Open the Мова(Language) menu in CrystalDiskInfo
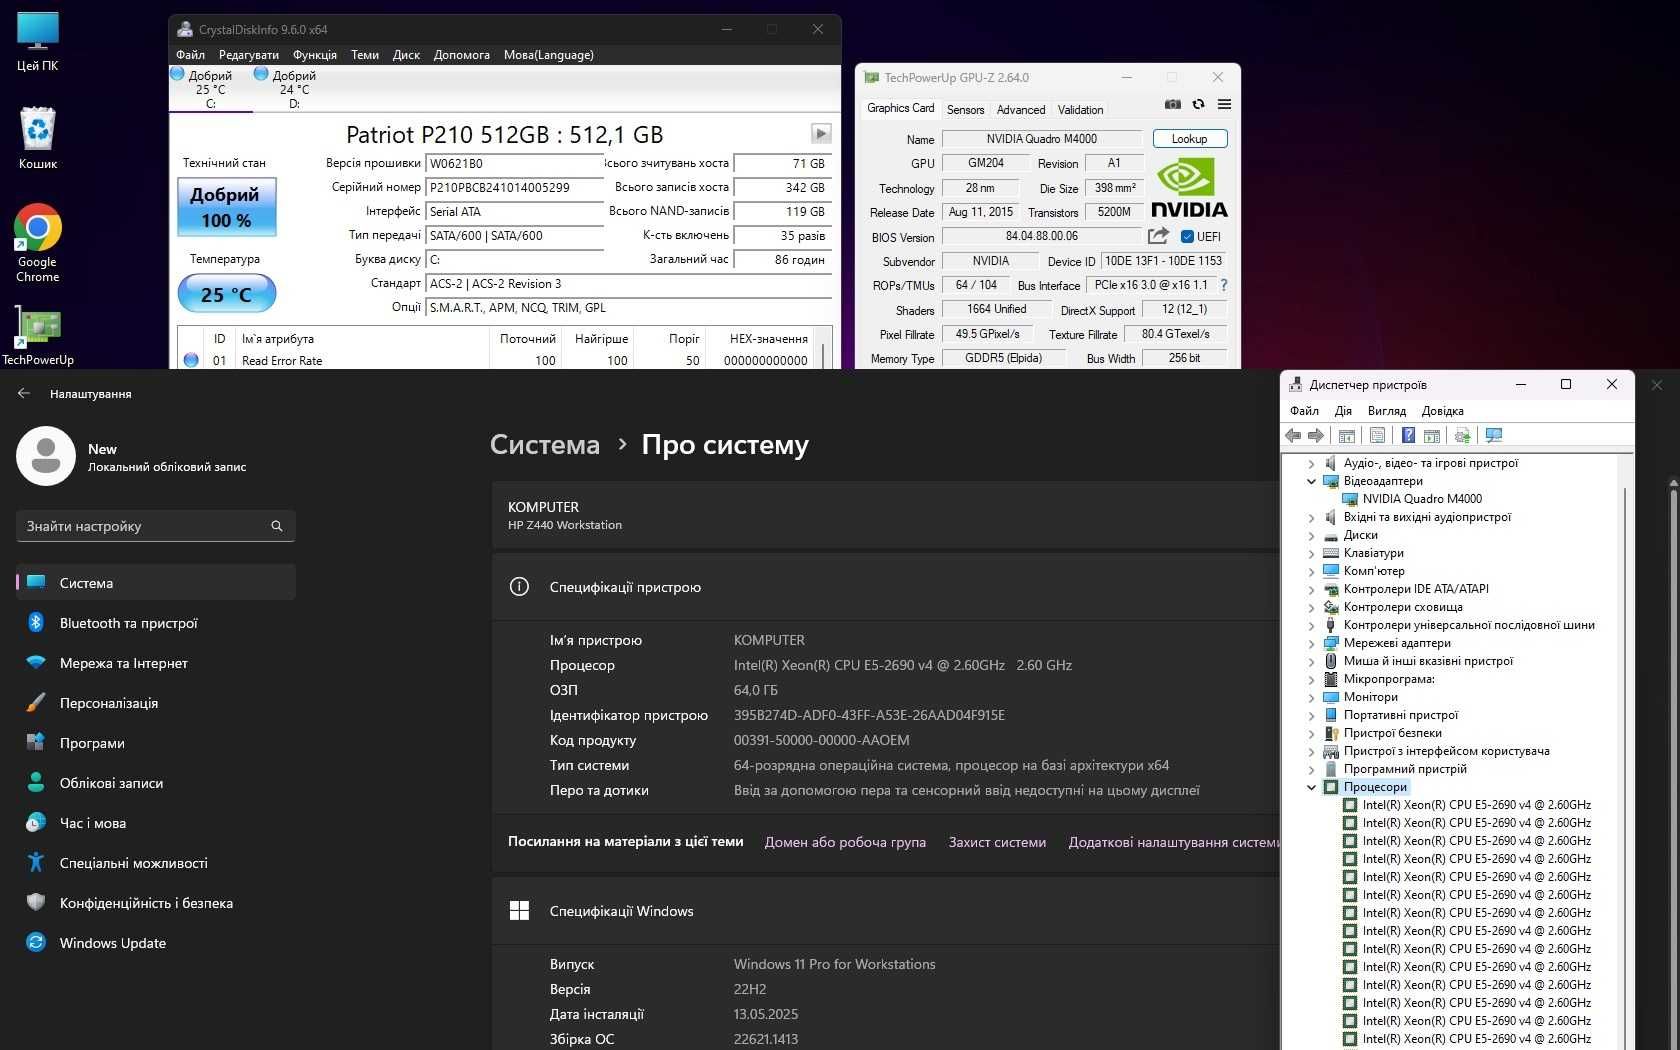Image resolution: width=1680 pixels, height=1050 pixels. coord(549,55)
